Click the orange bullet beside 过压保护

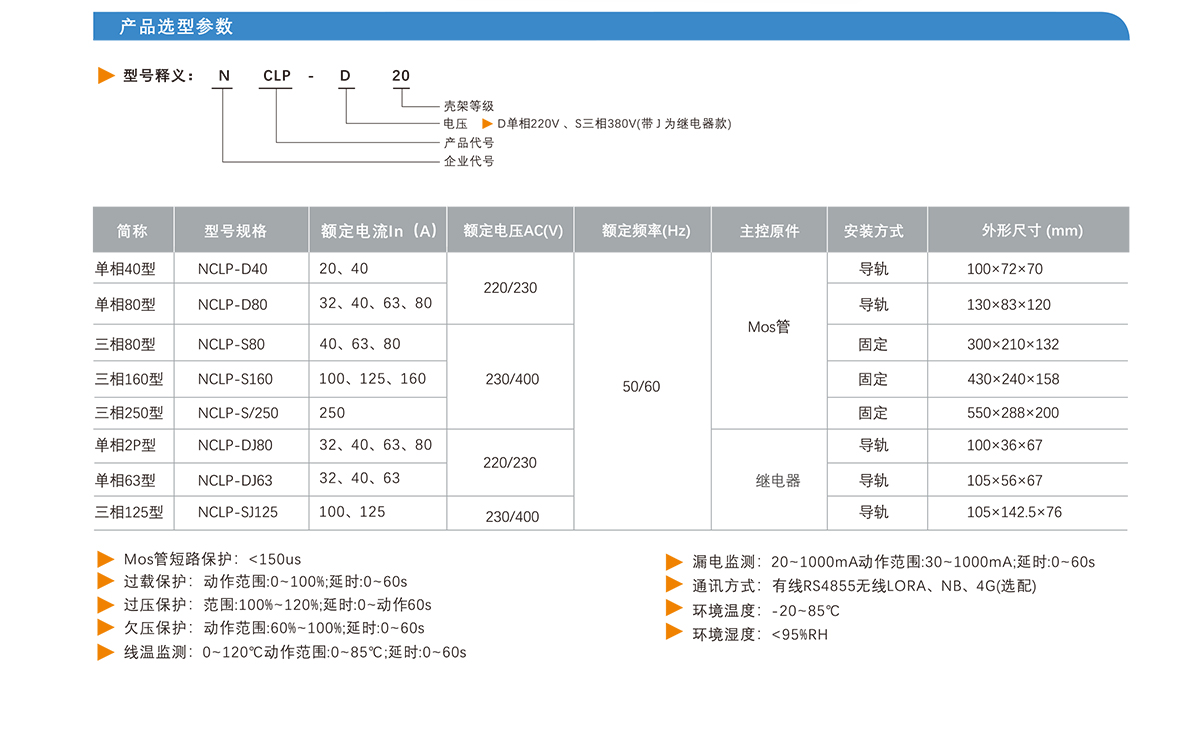[x=105, y=605]
